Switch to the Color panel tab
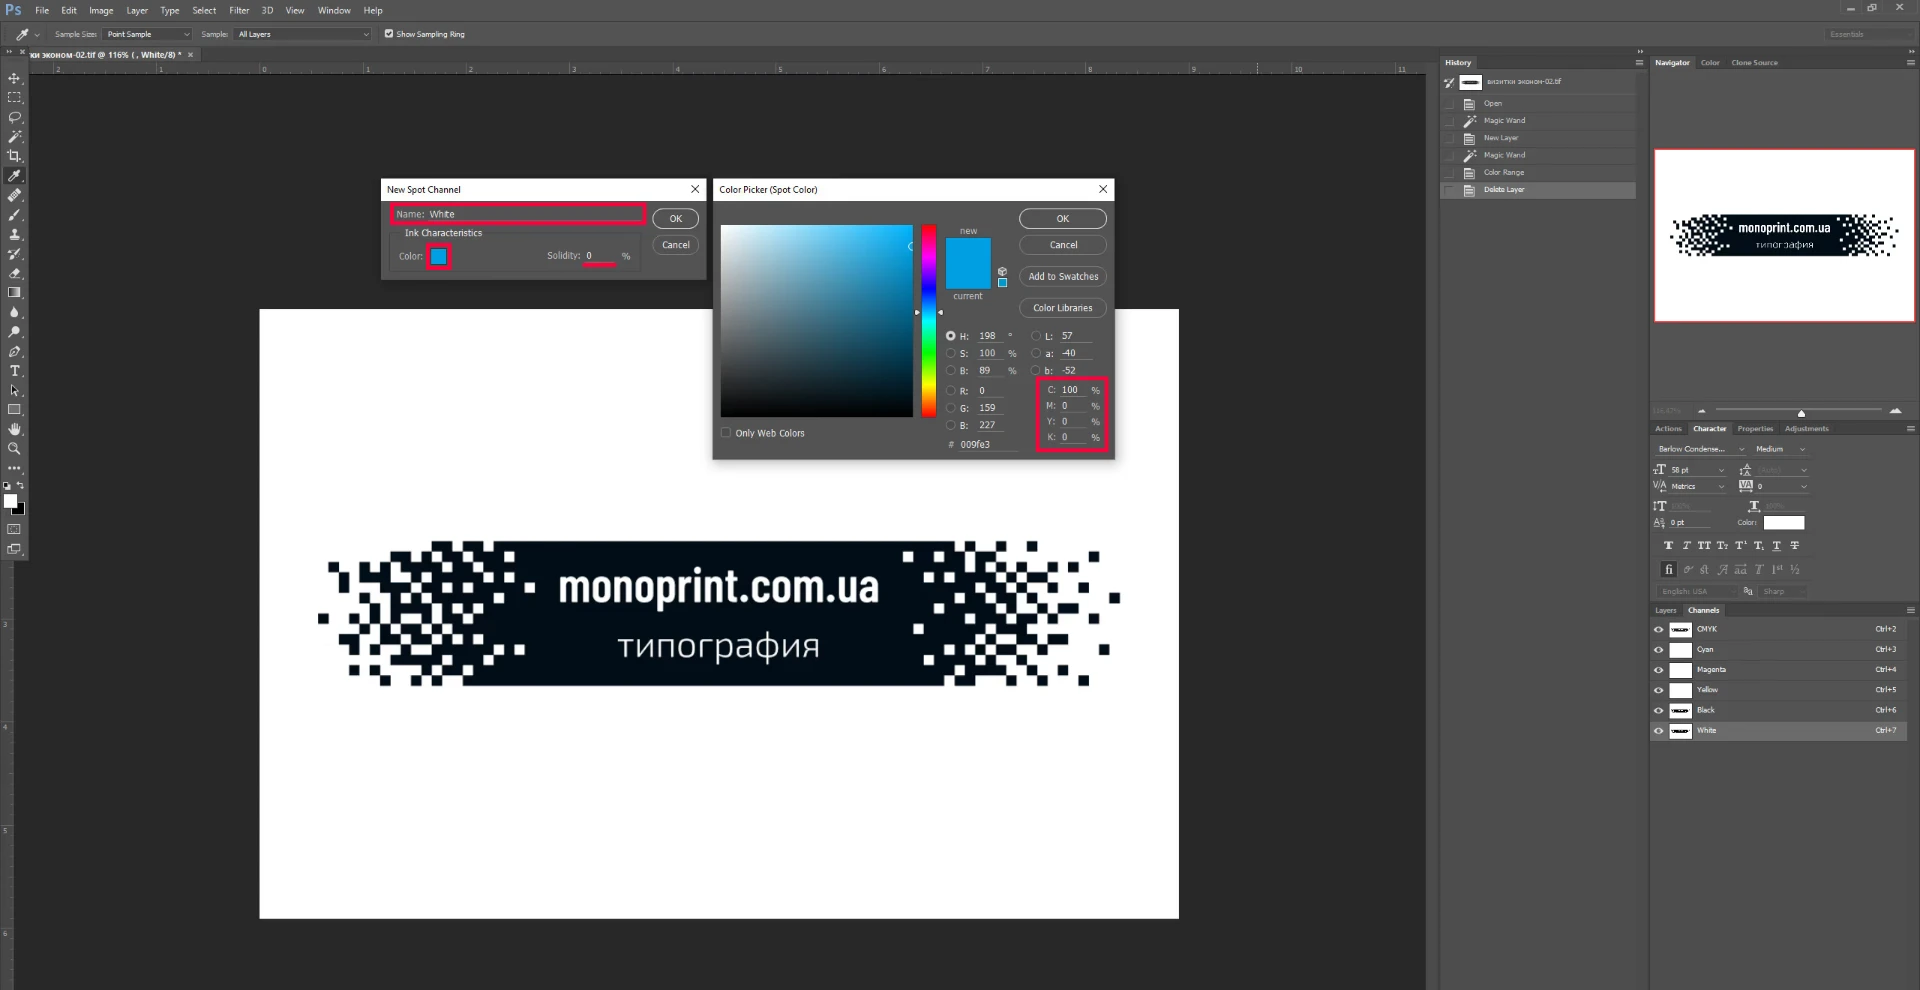Image resolution: width=1920 pixels, height=990 pixels. click(1710, 62)
